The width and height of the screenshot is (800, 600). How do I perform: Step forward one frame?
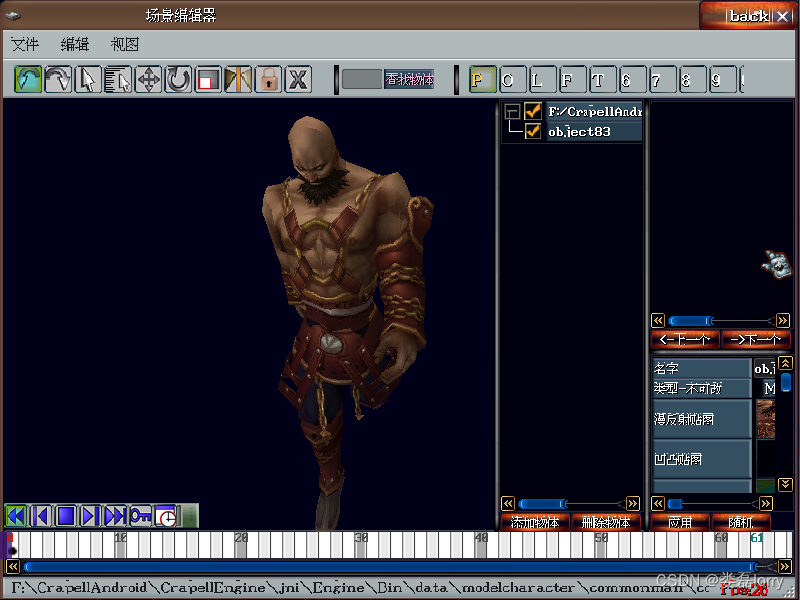tap(90, 516)
